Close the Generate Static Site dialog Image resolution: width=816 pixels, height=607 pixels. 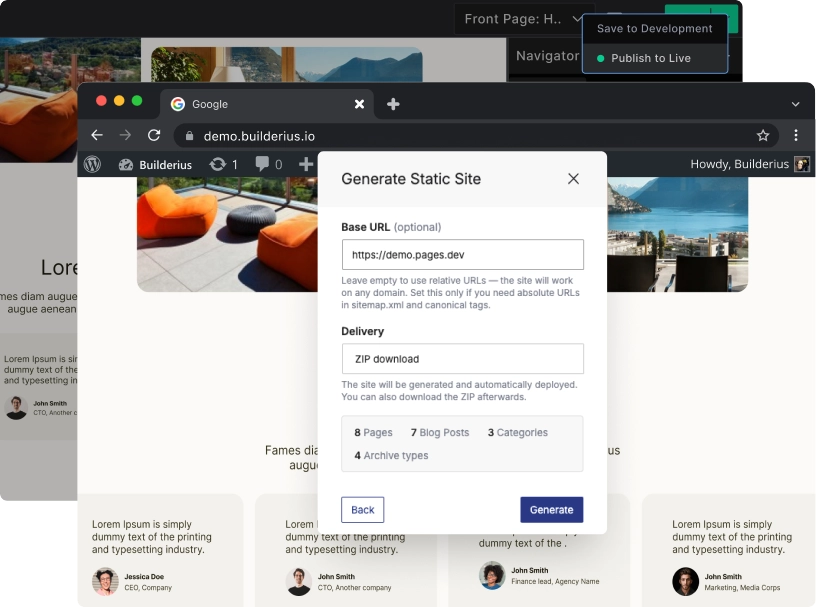click(x=573, y=179)
